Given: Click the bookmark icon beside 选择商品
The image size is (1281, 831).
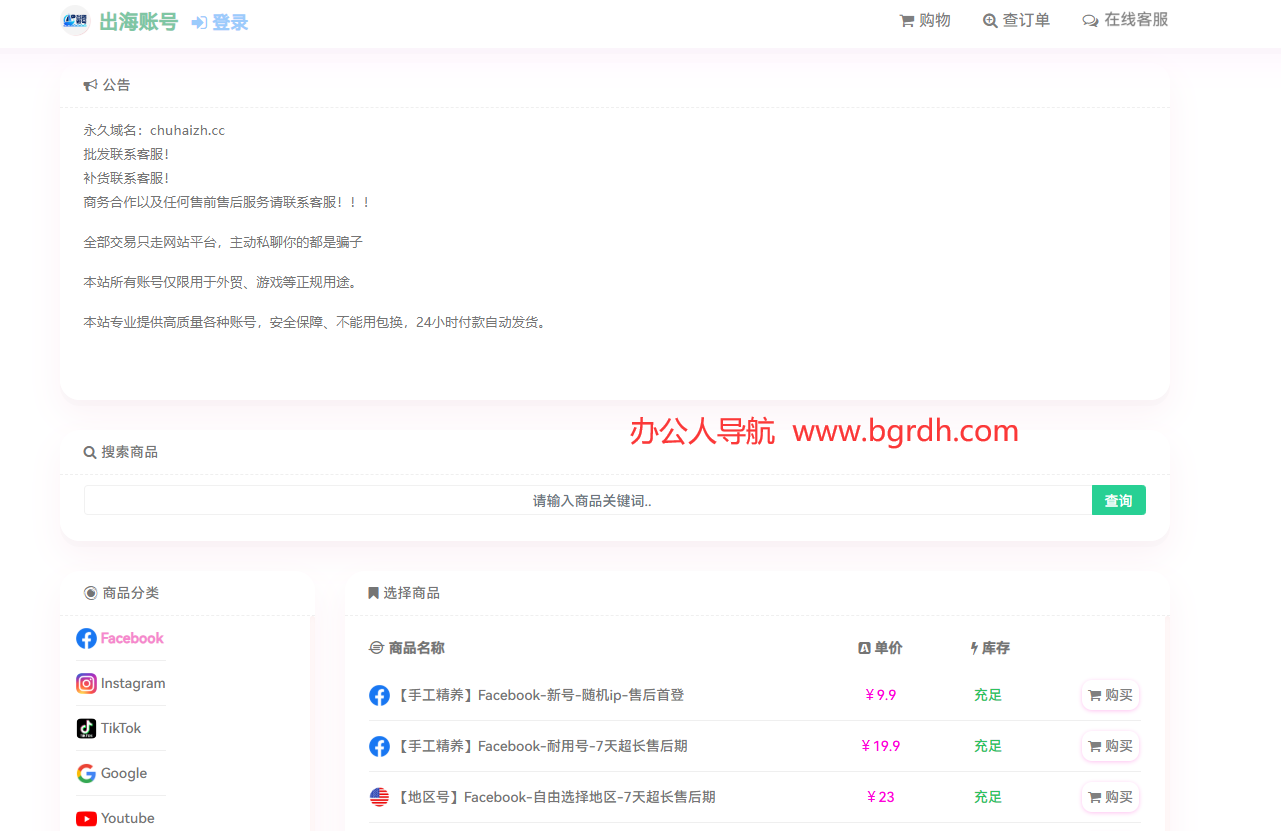Looking at the screenshot, I should pyautogui.click(x=373, y=593).
